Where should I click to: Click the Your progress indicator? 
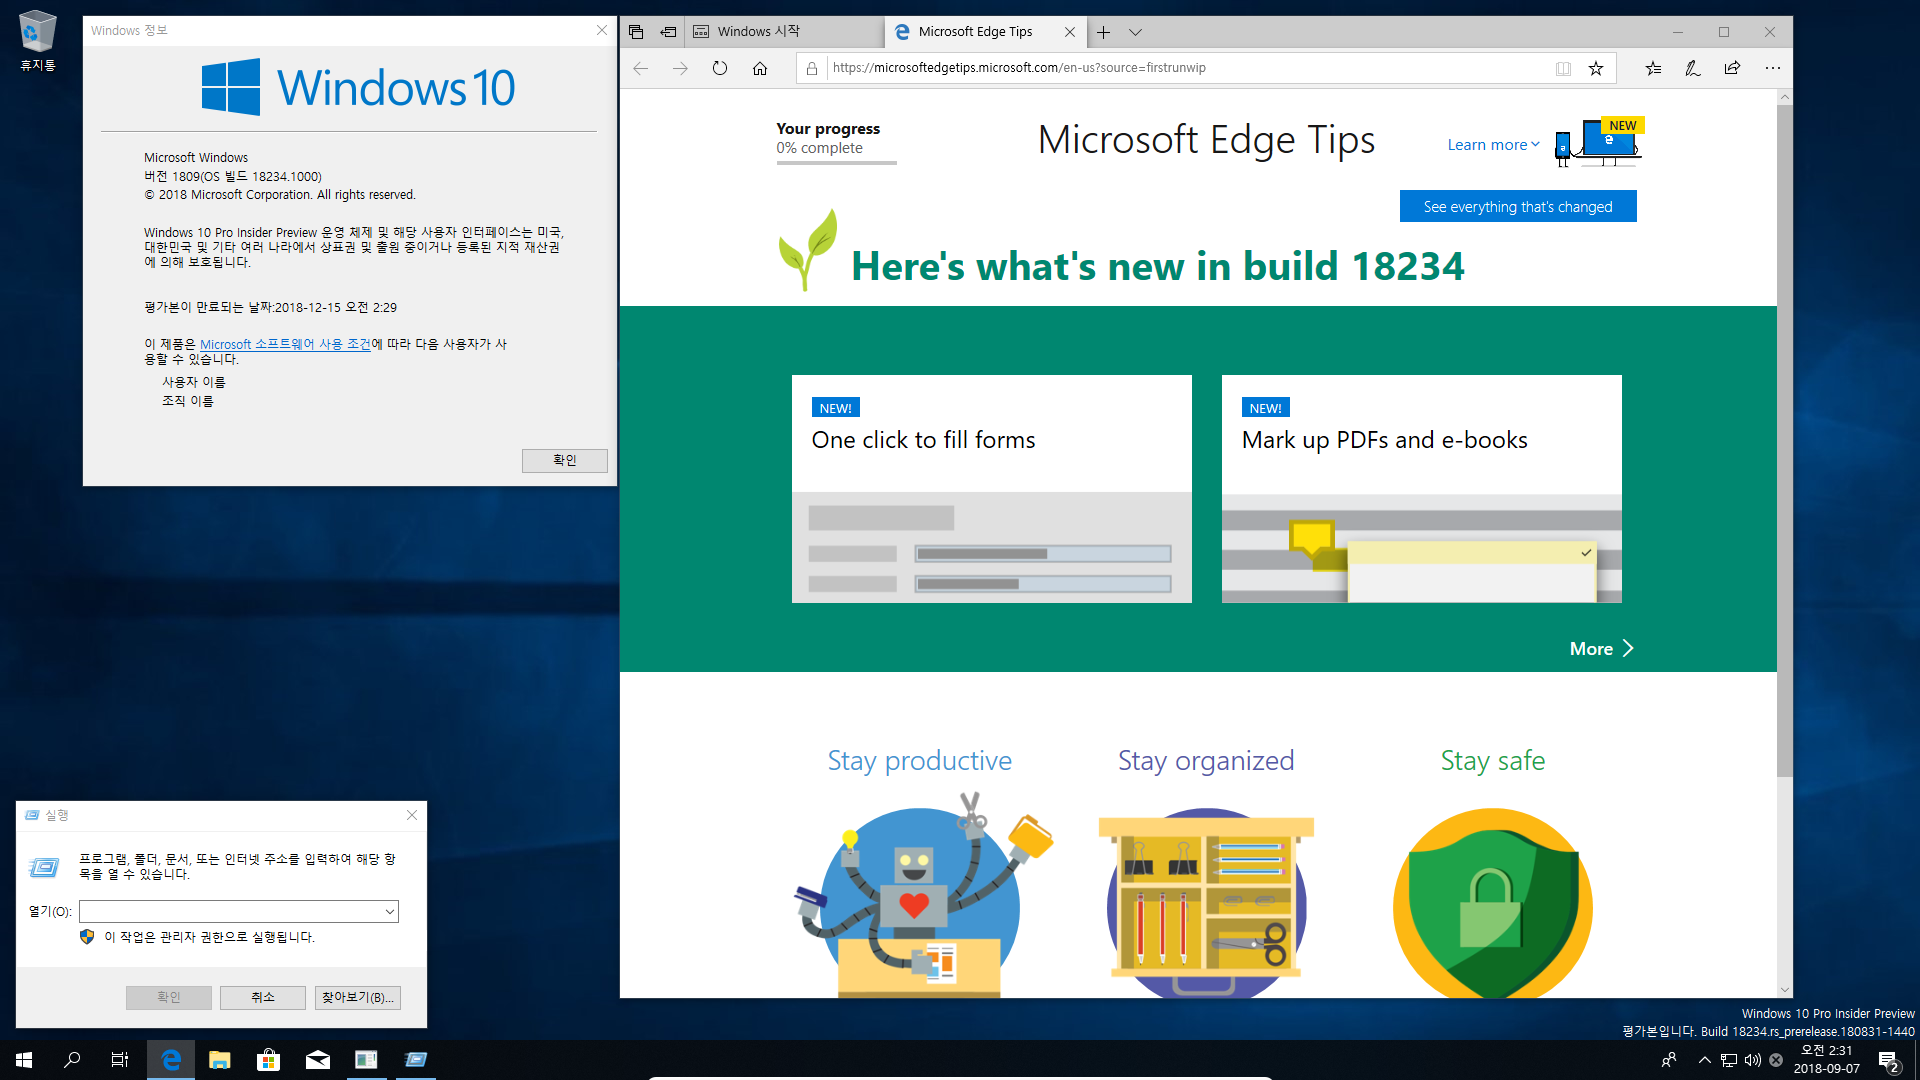tap(835, 140)
